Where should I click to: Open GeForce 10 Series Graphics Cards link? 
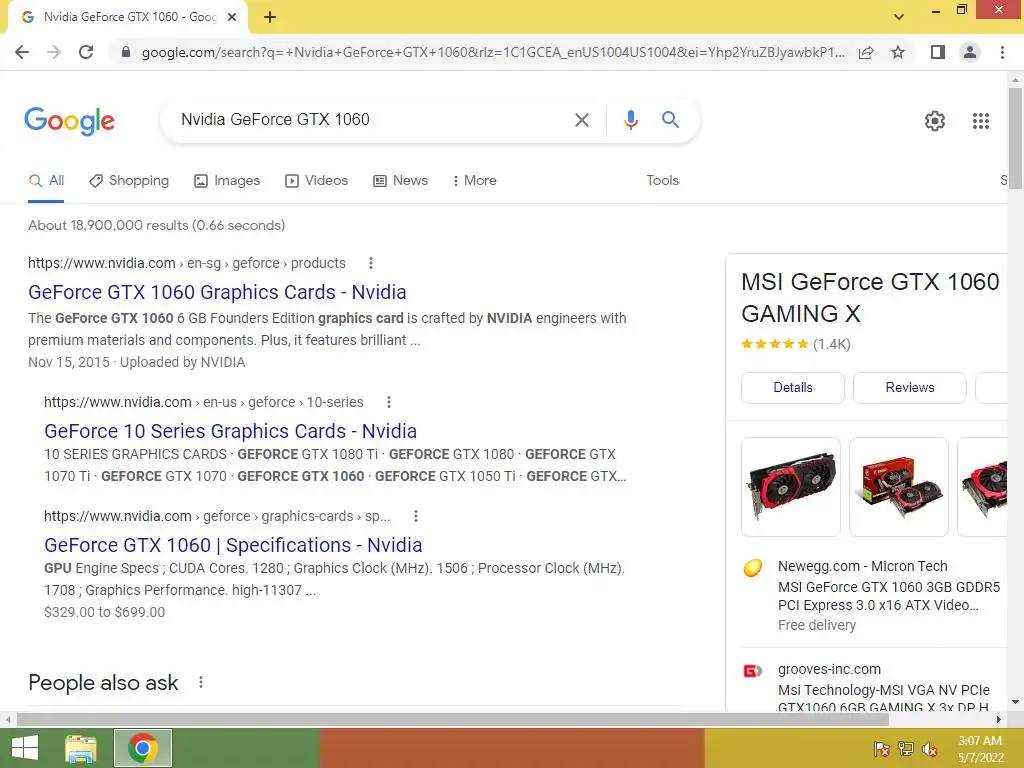(x=231, y=431)
